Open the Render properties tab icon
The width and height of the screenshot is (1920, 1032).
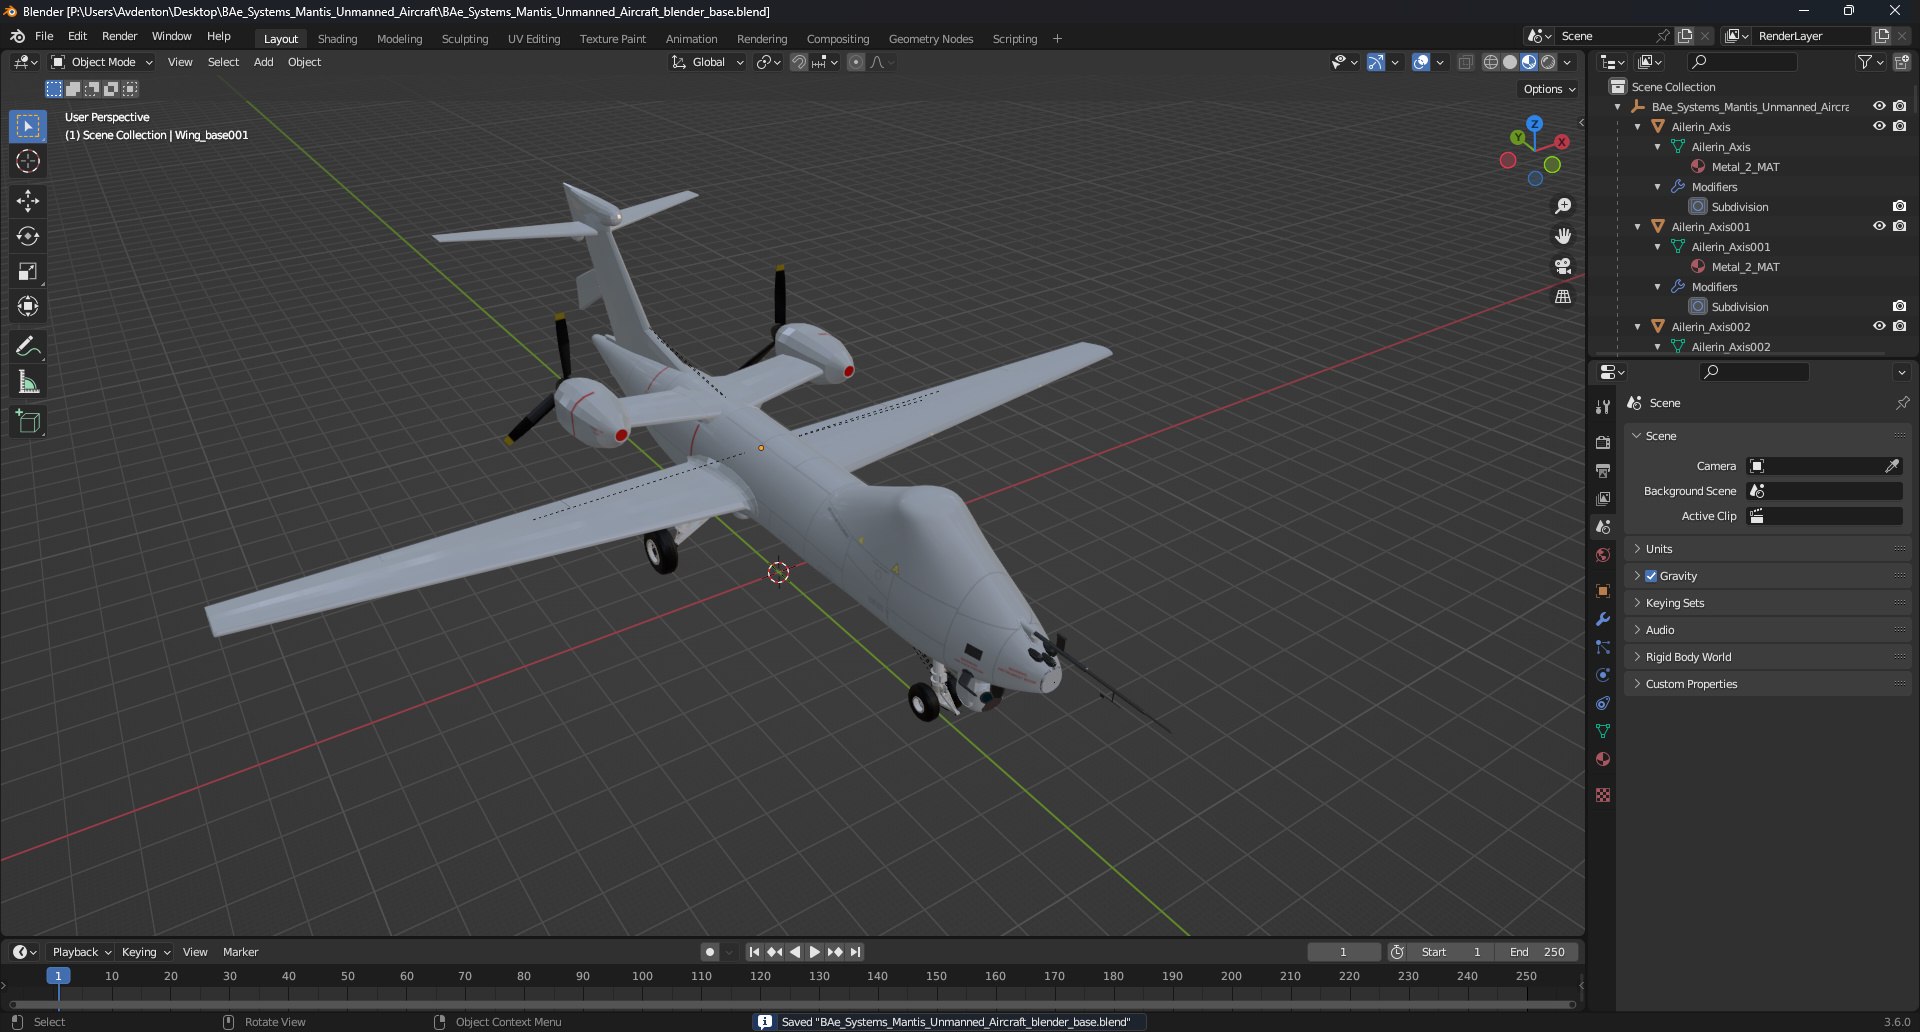click(x=1603, y=442)
